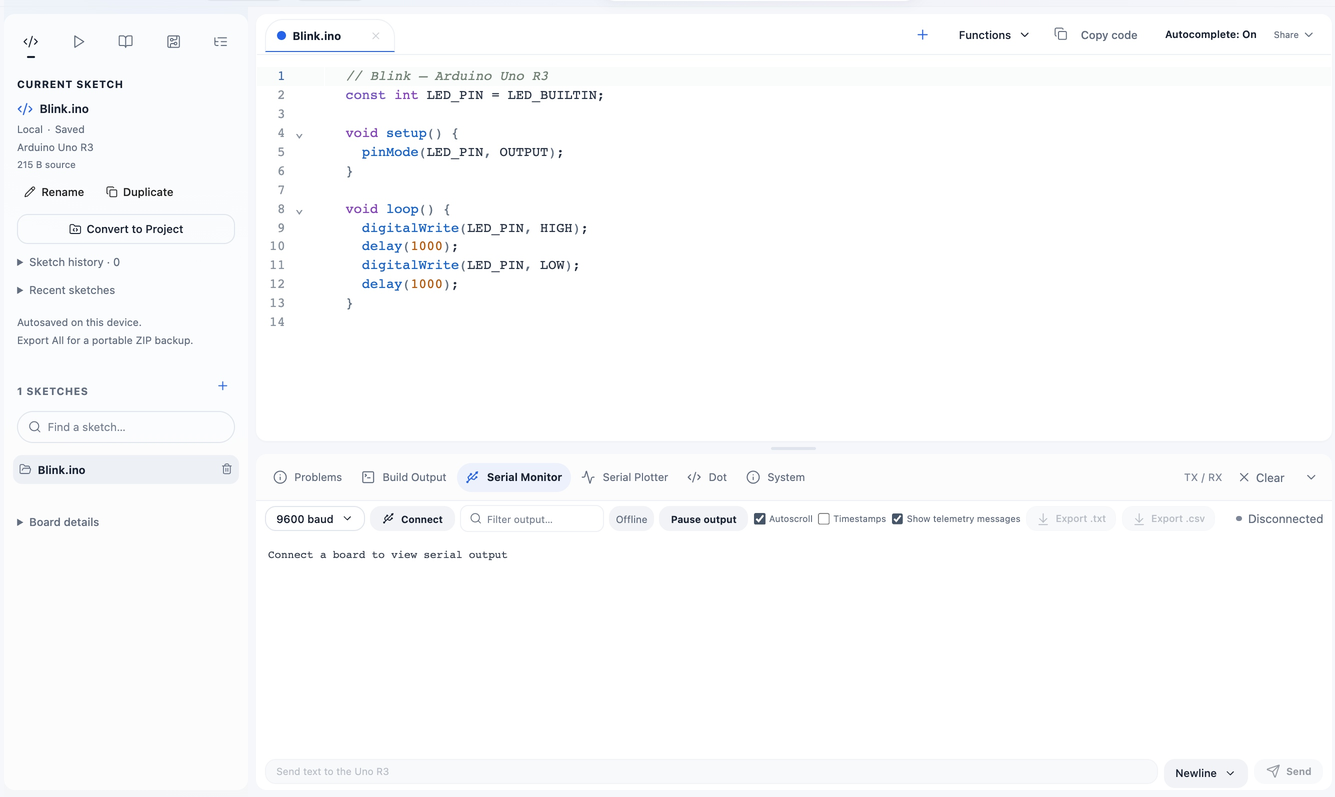Delete Blink.ino with the trash icon
The width and height of the screenshot is (1335, 797).
[x=227, y=469]
